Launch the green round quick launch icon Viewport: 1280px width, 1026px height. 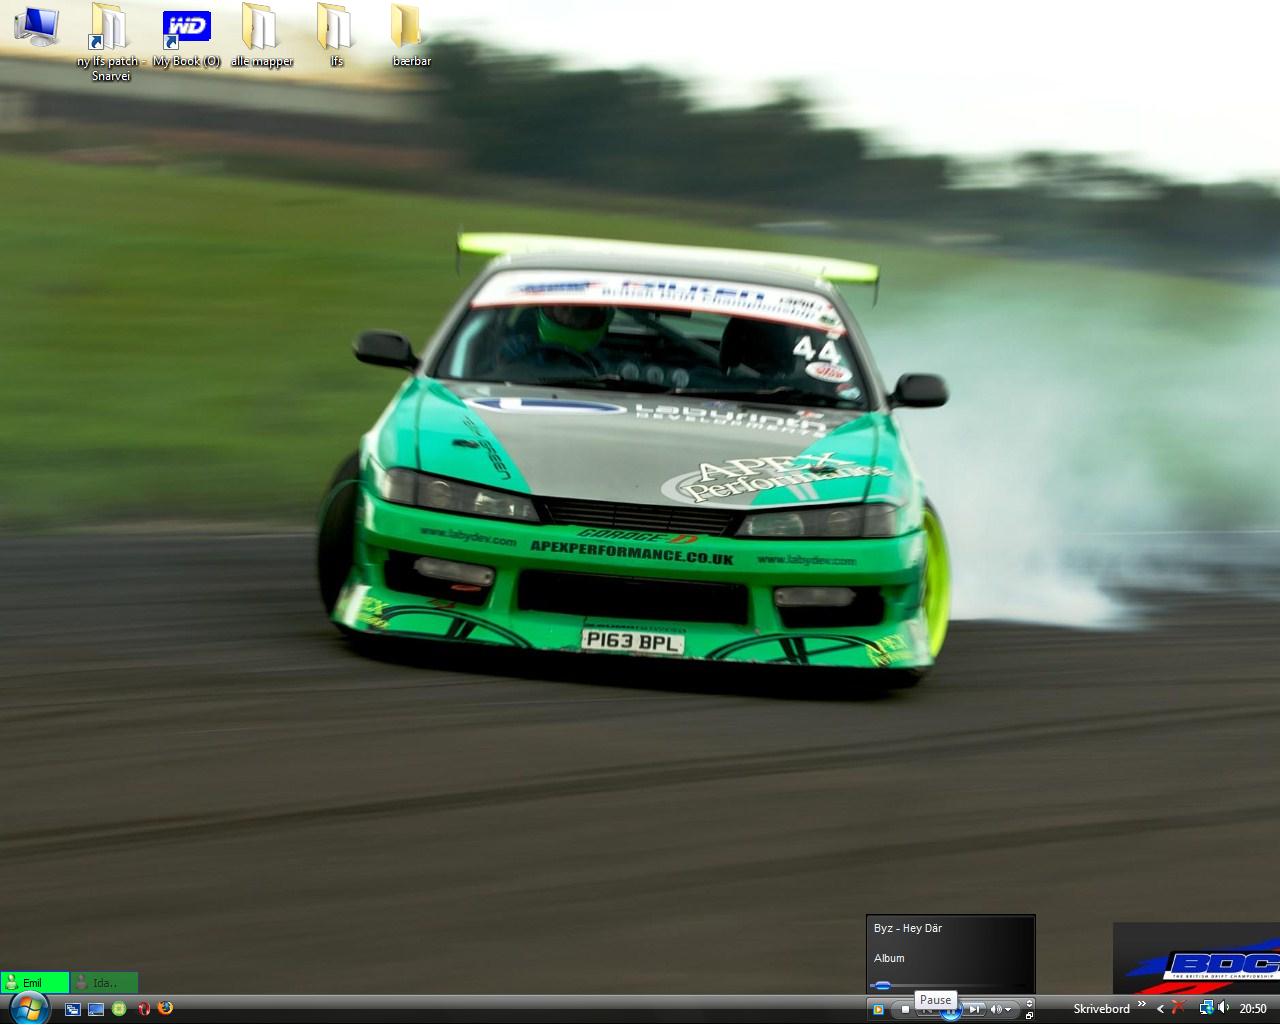[x=119, y=1010]
